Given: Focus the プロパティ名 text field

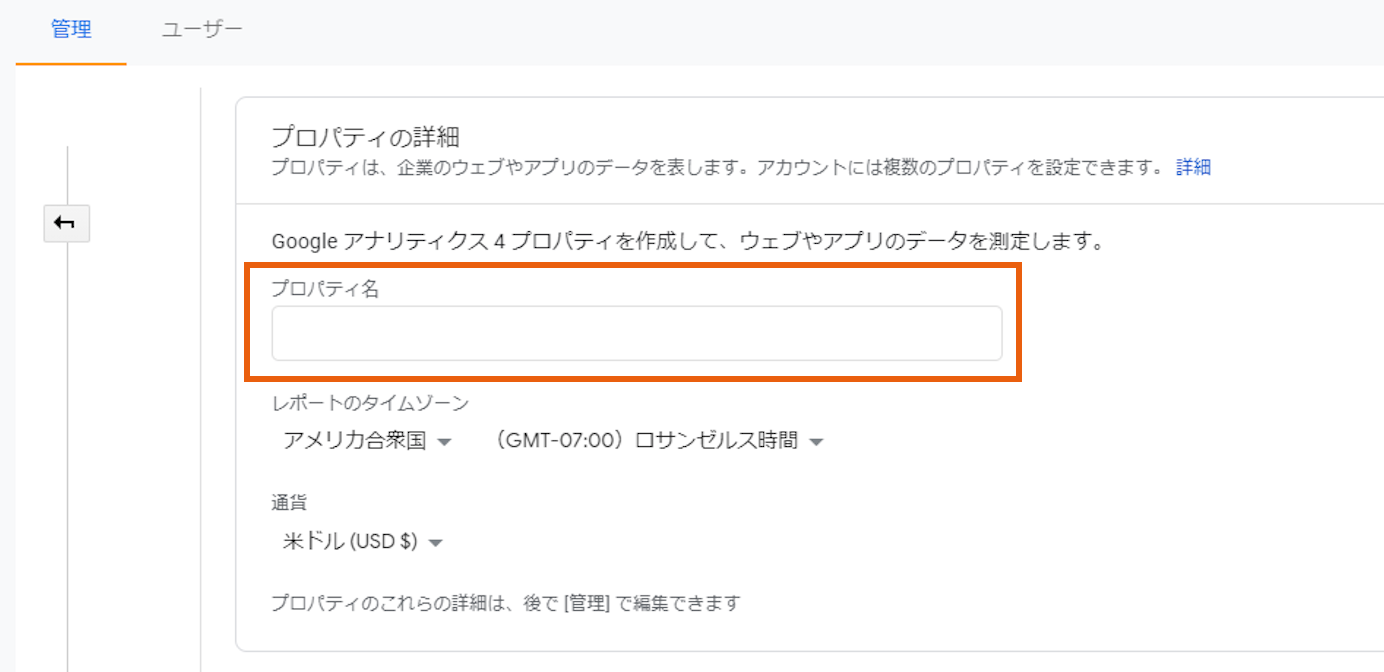Looking at the screenshot, I should 637,333.
